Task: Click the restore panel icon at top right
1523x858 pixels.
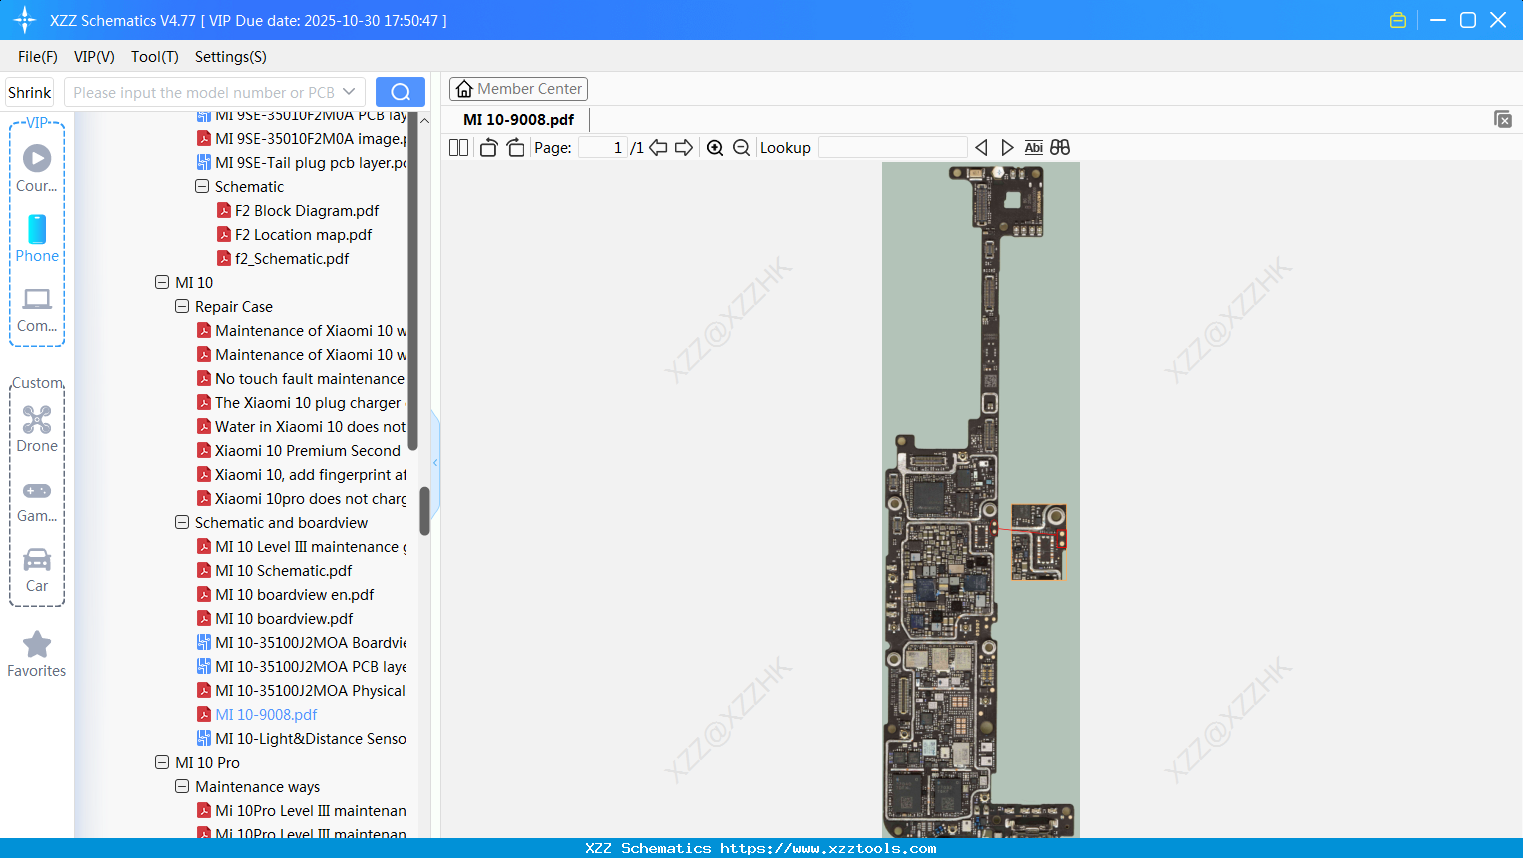Action: [x=1502, y=120]
